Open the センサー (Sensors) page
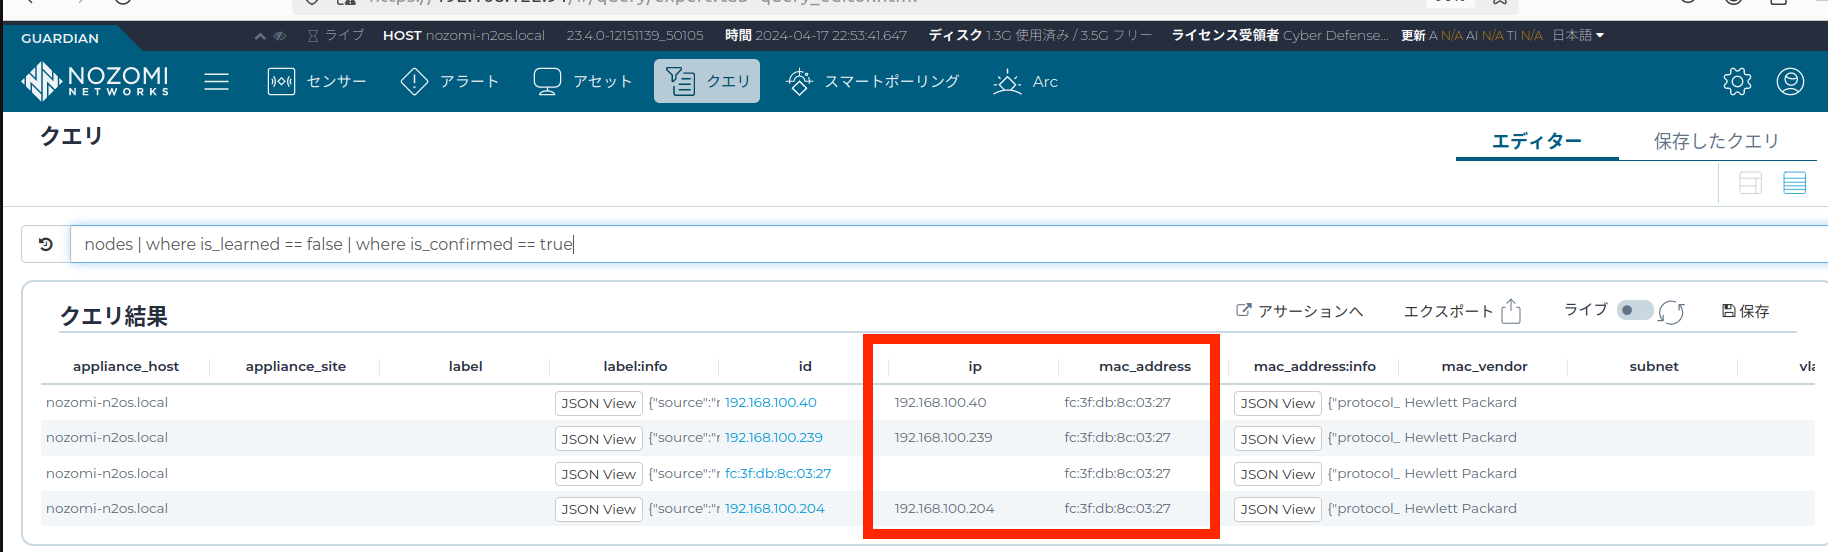The image size is (1828, 552). pyautogui.click(x=317, y=81)
